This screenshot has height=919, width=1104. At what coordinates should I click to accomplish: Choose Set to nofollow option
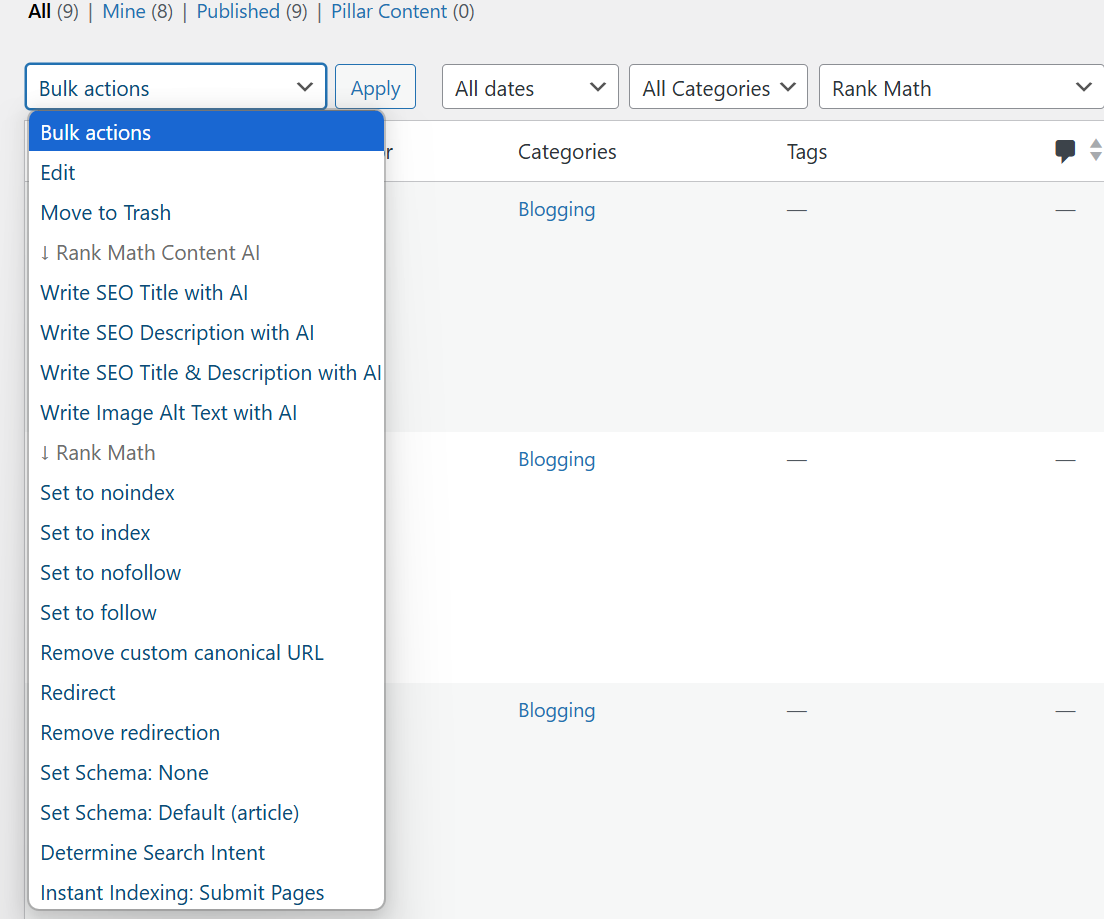(110, 573)
